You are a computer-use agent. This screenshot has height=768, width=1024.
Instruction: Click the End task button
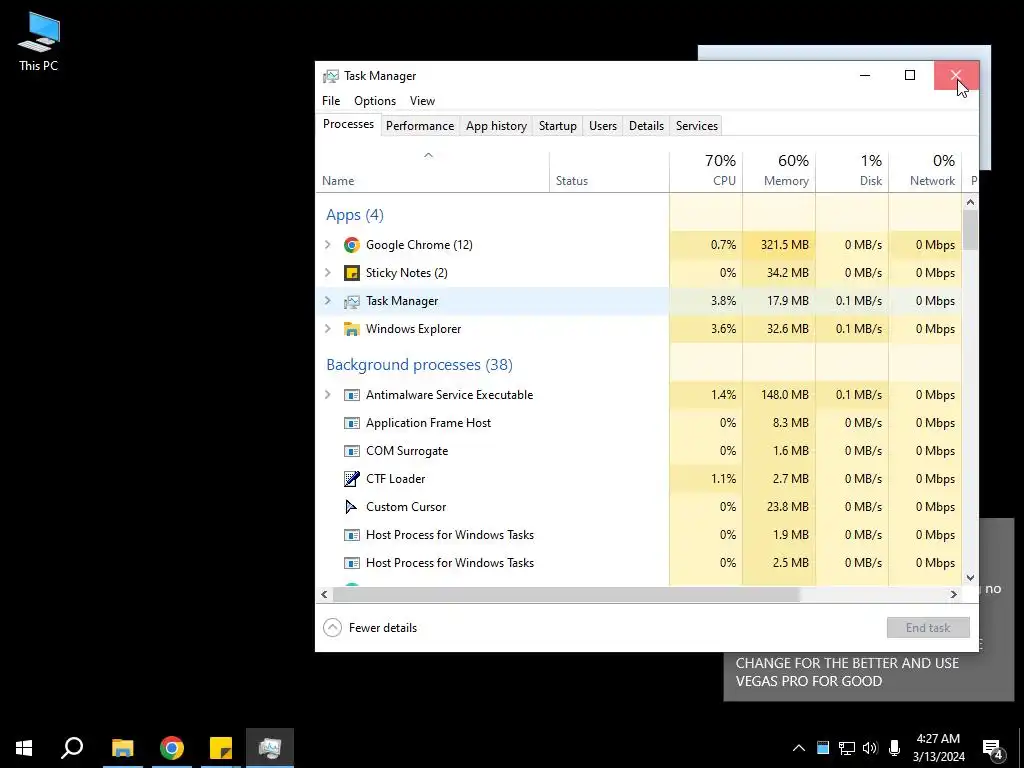(928, 628)
